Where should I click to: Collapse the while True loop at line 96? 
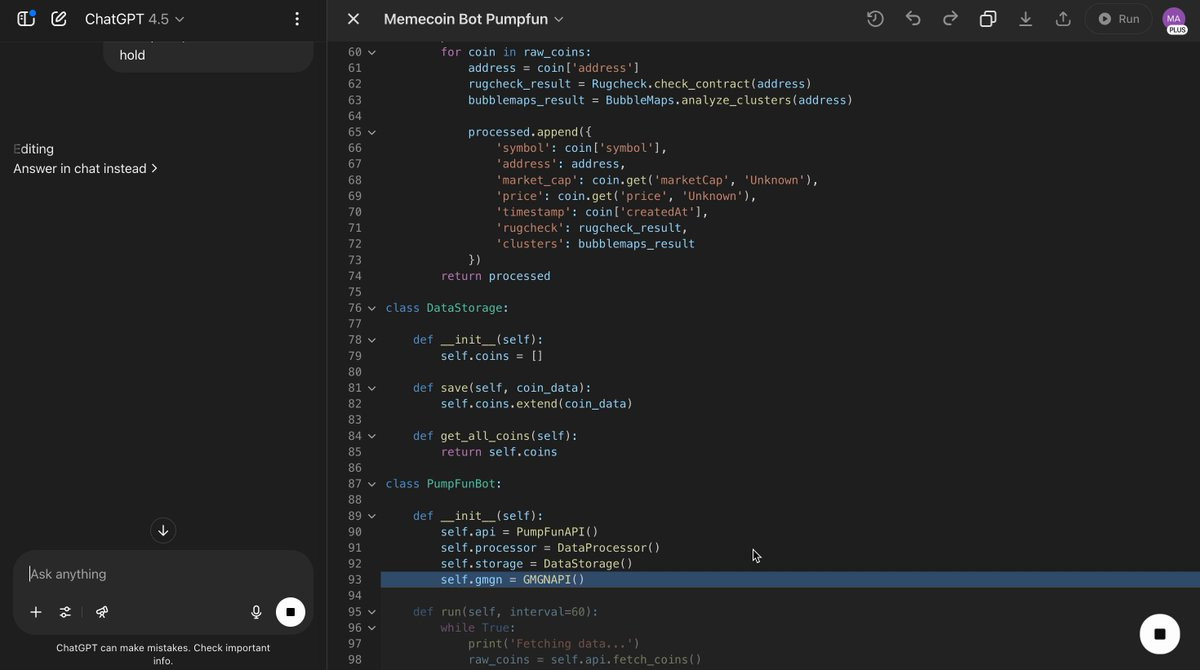pos(372,628)
